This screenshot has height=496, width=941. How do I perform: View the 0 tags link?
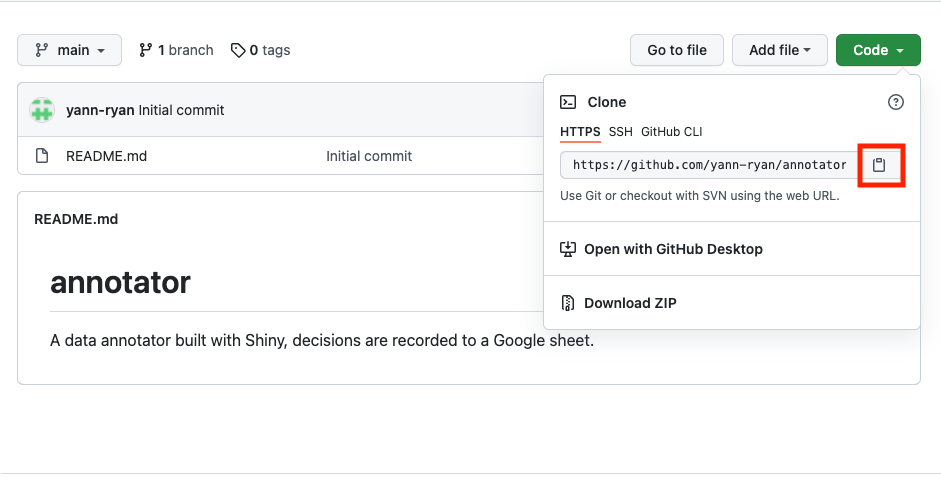pos(260,50)
